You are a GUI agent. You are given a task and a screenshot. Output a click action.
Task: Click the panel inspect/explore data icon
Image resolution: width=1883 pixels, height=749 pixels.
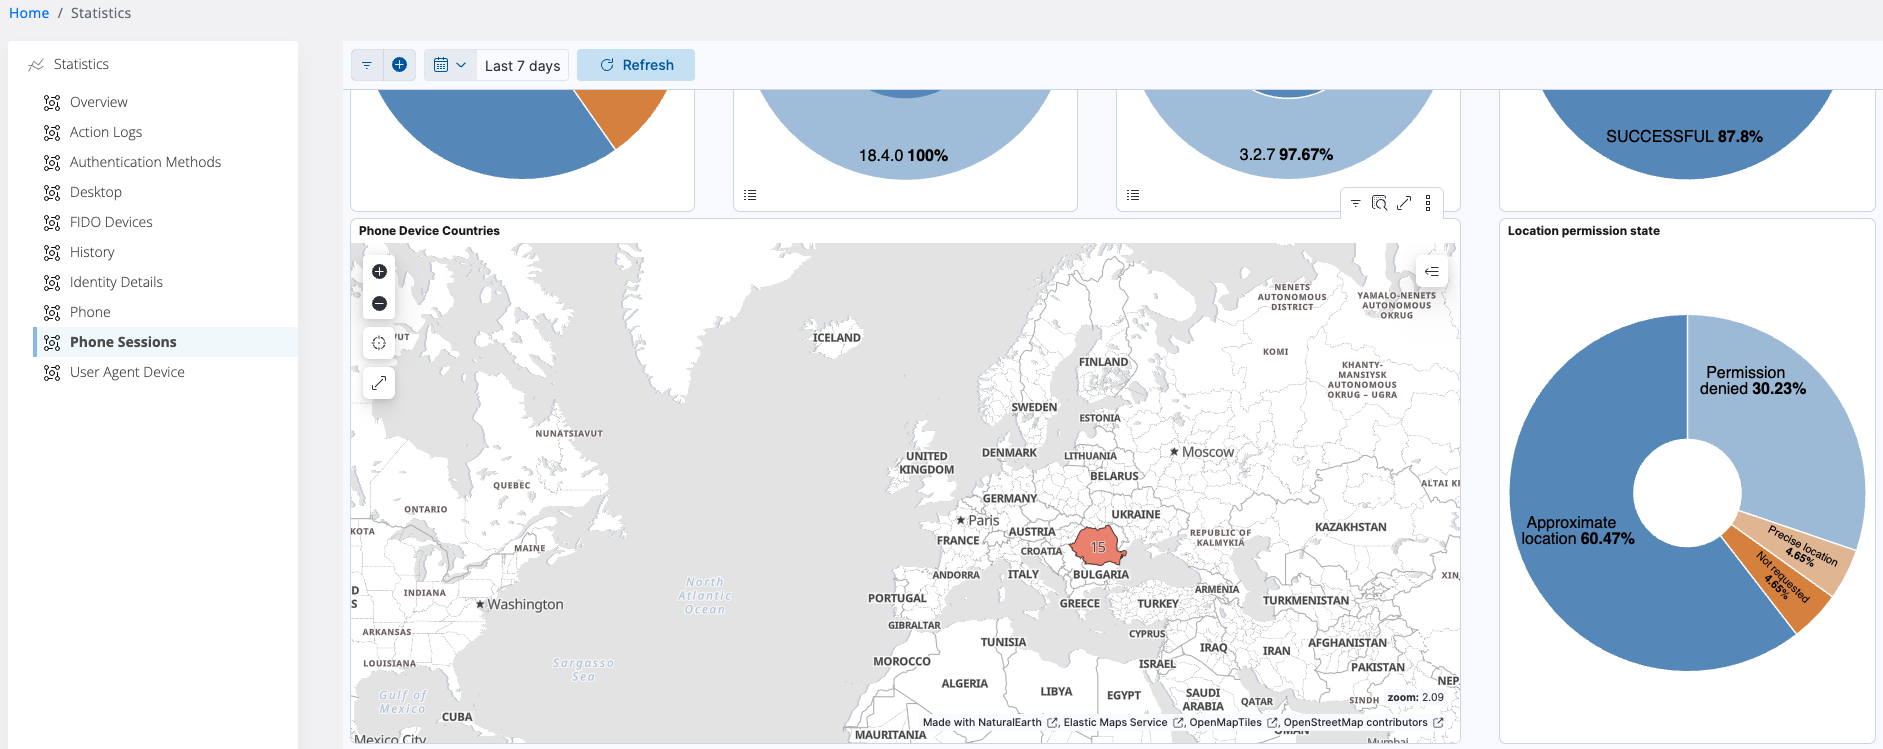(1379, 203)
